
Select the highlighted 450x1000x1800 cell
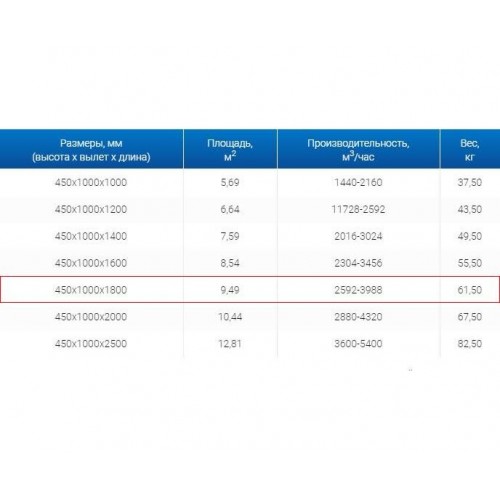click(x=91, y=290)
